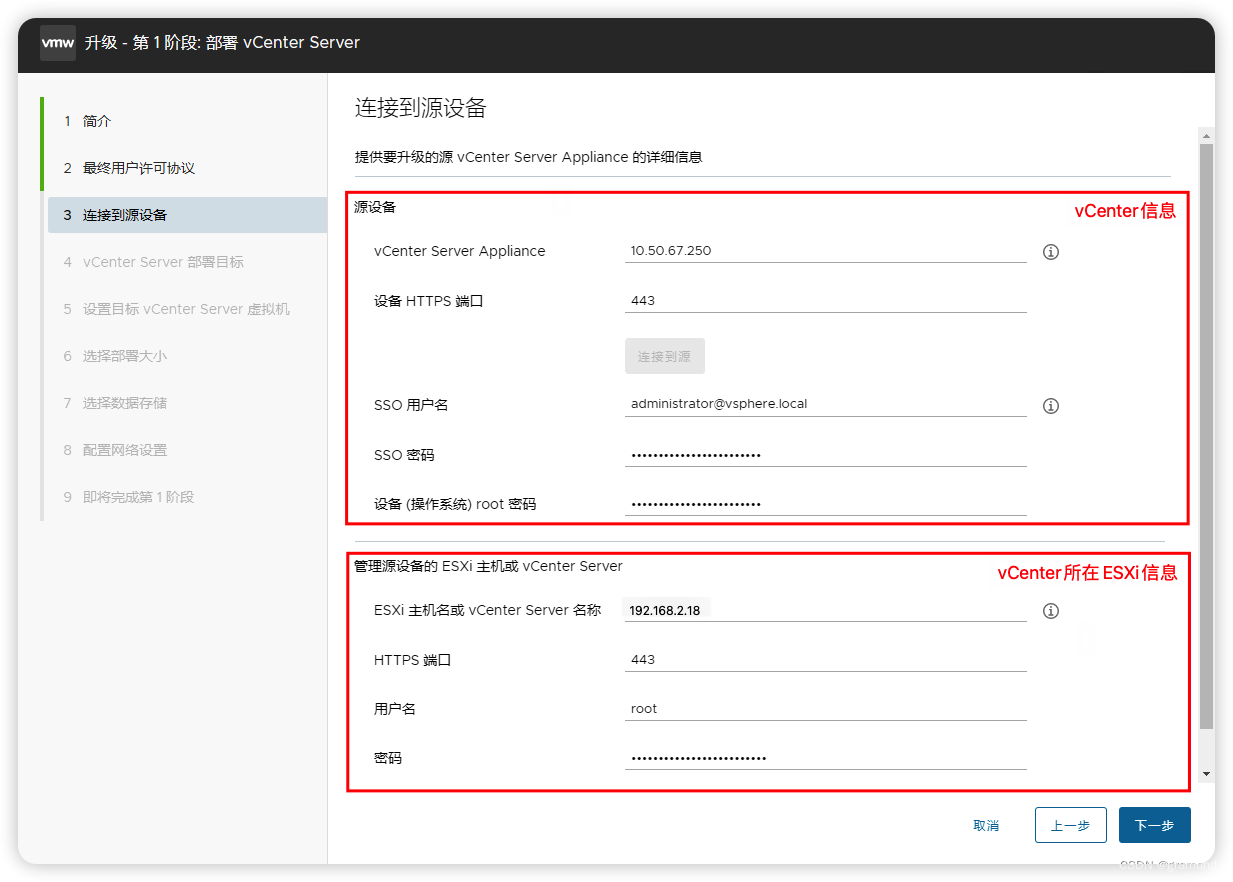Click the 源设备 section label

pos(375,207)
